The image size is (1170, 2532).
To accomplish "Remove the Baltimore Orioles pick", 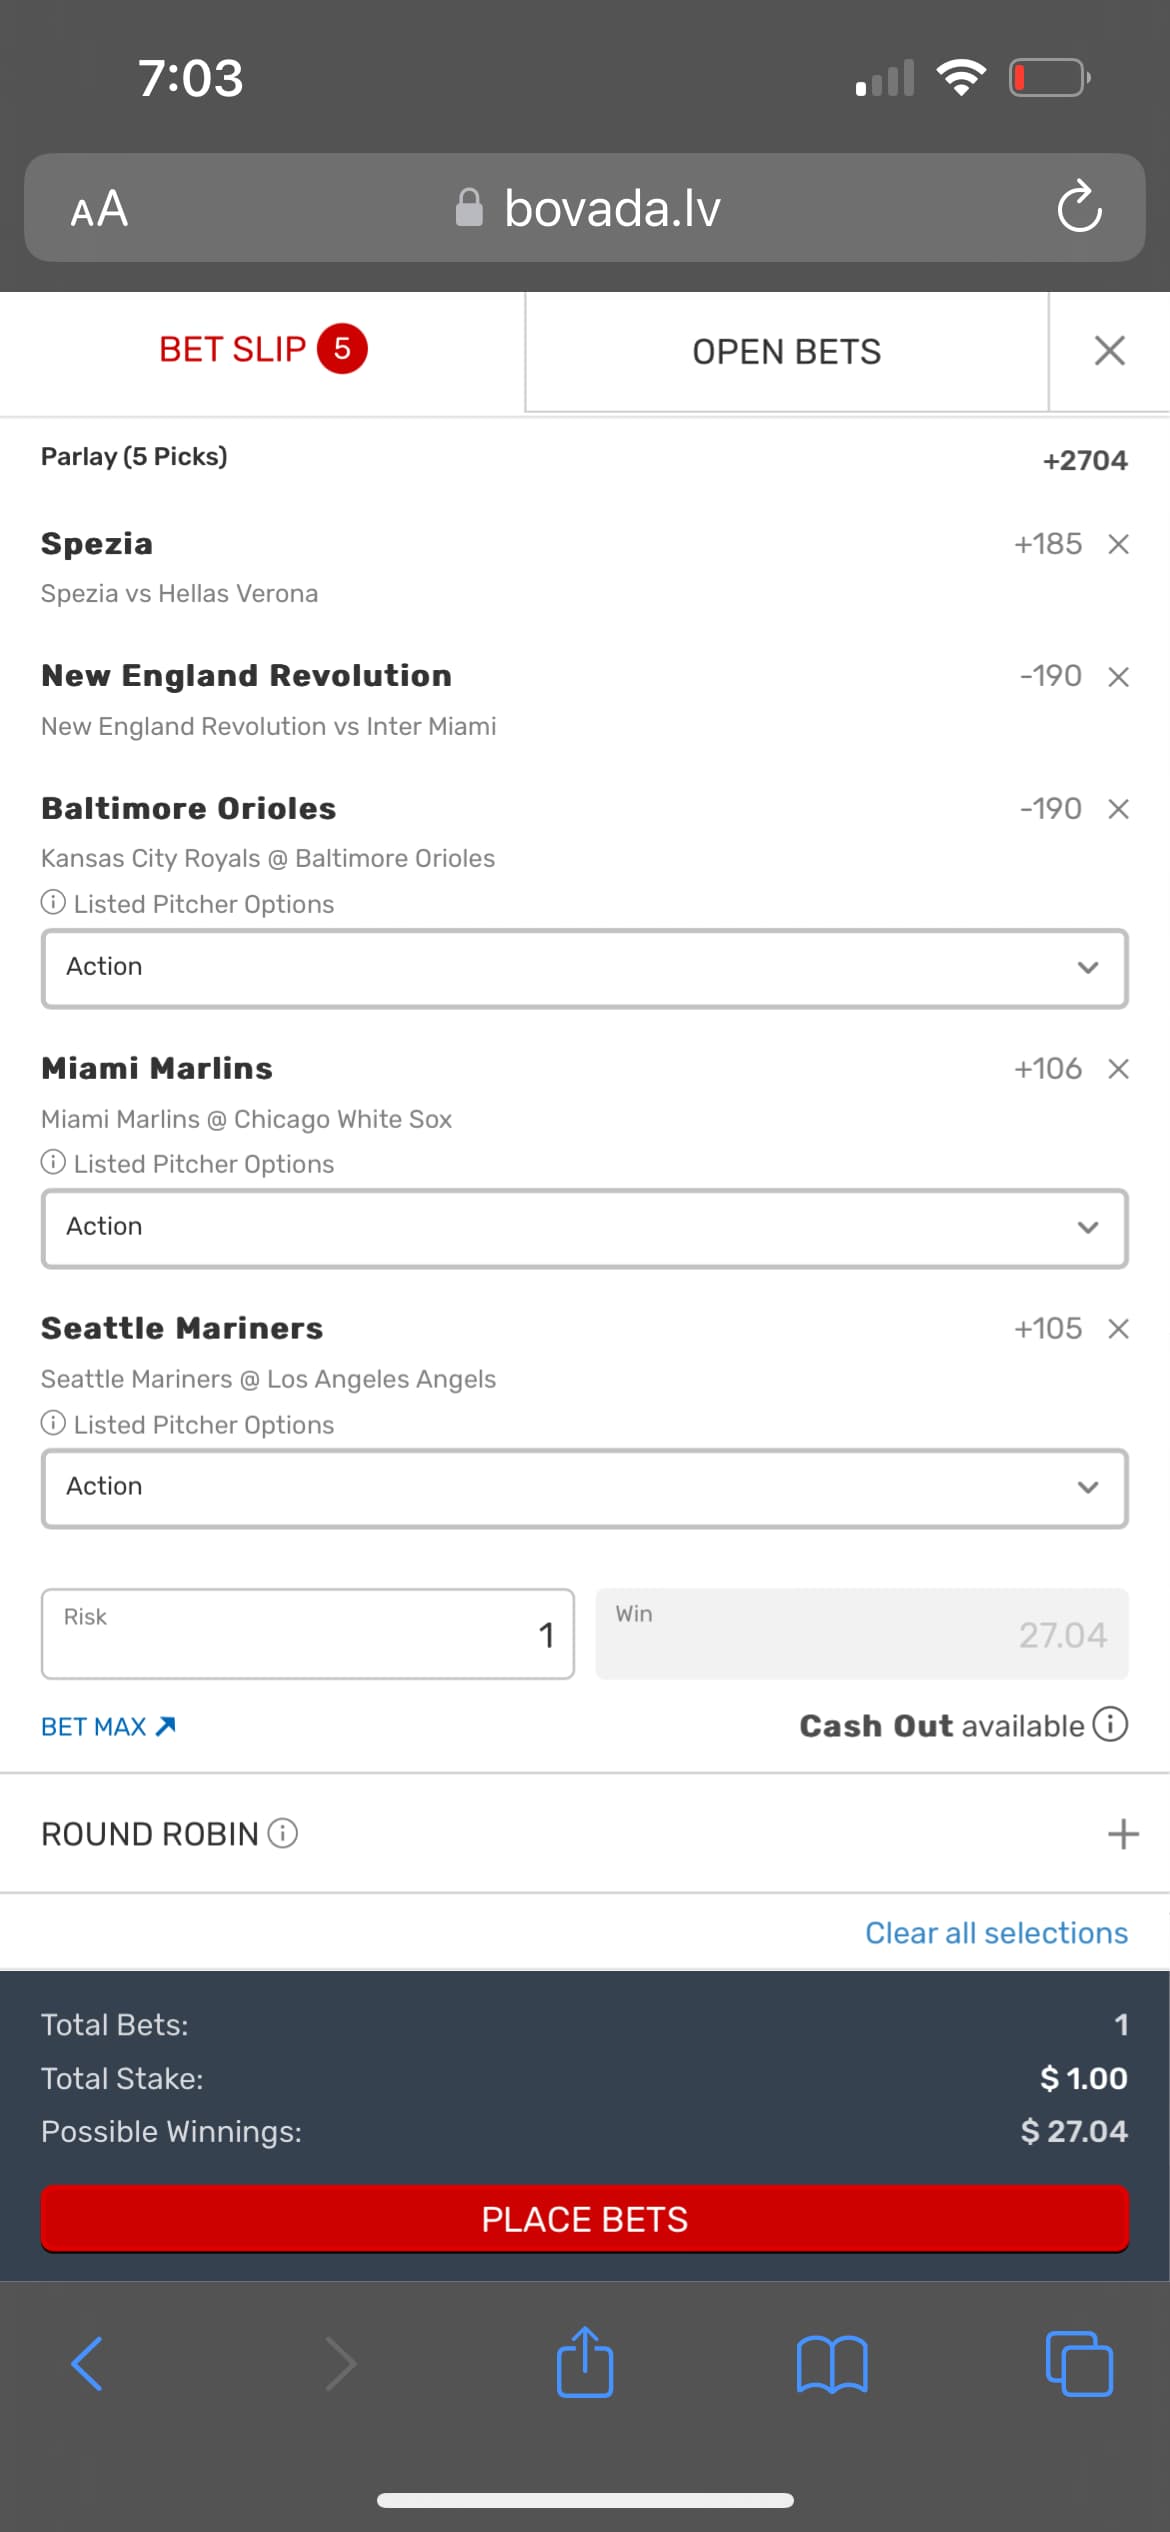I will tap(1118, 809).
